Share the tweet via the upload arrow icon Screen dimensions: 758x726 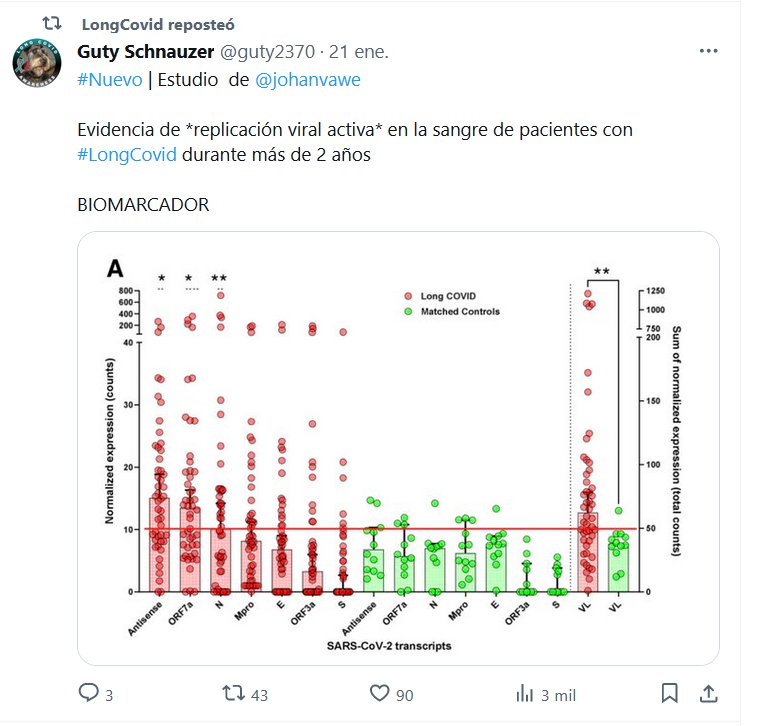click(x=707, y=693)
